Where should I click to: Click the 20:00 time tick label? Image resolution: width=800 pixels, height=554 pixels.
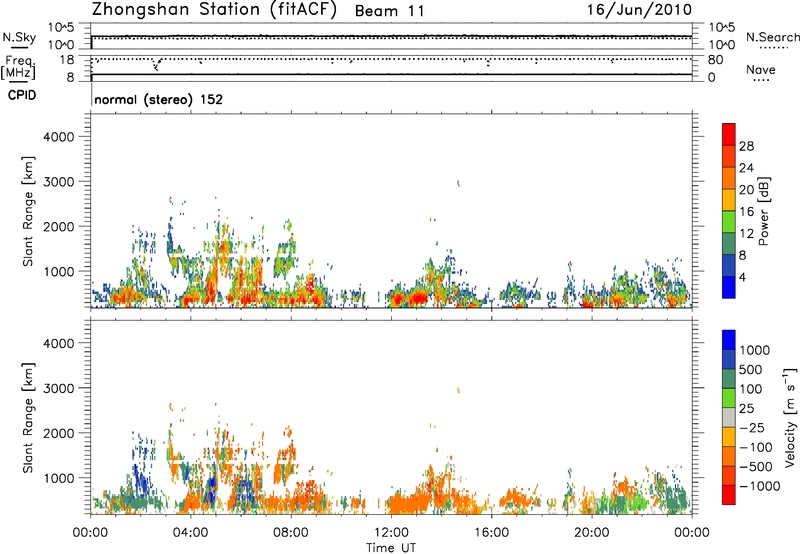pyautogui.click(x=591, y=533)
